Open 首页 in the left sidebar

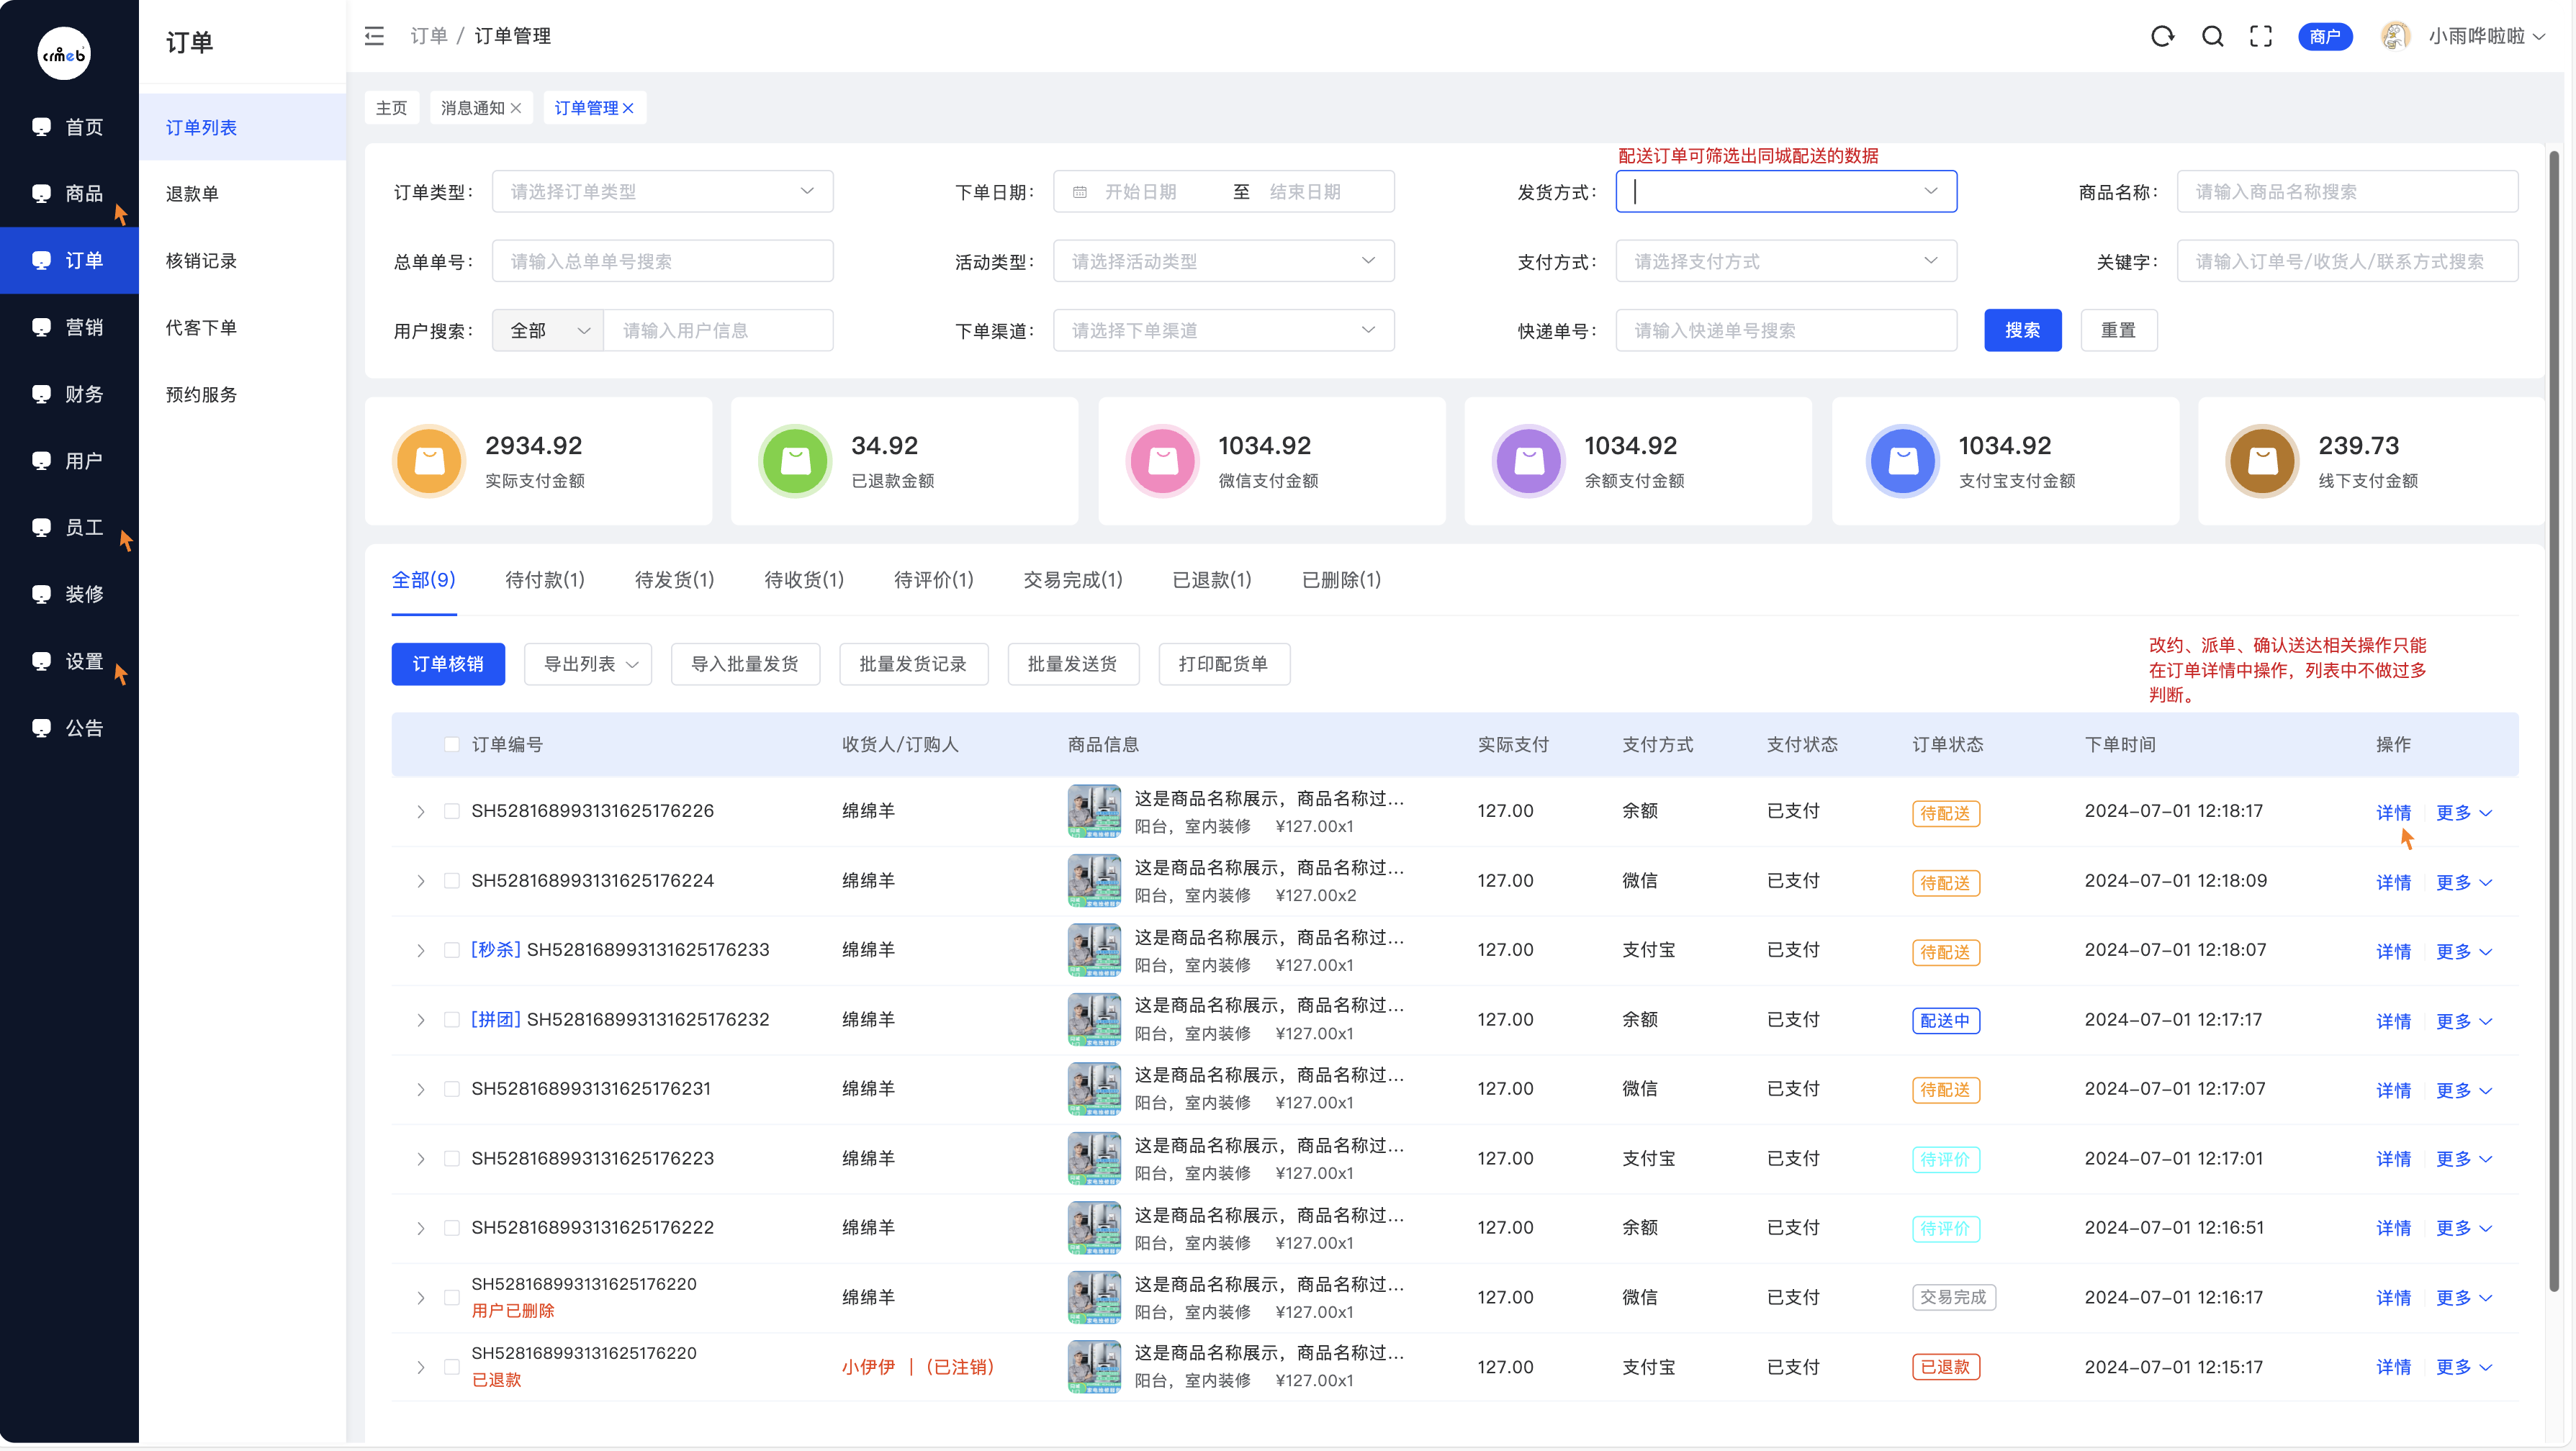coord(69,127)
